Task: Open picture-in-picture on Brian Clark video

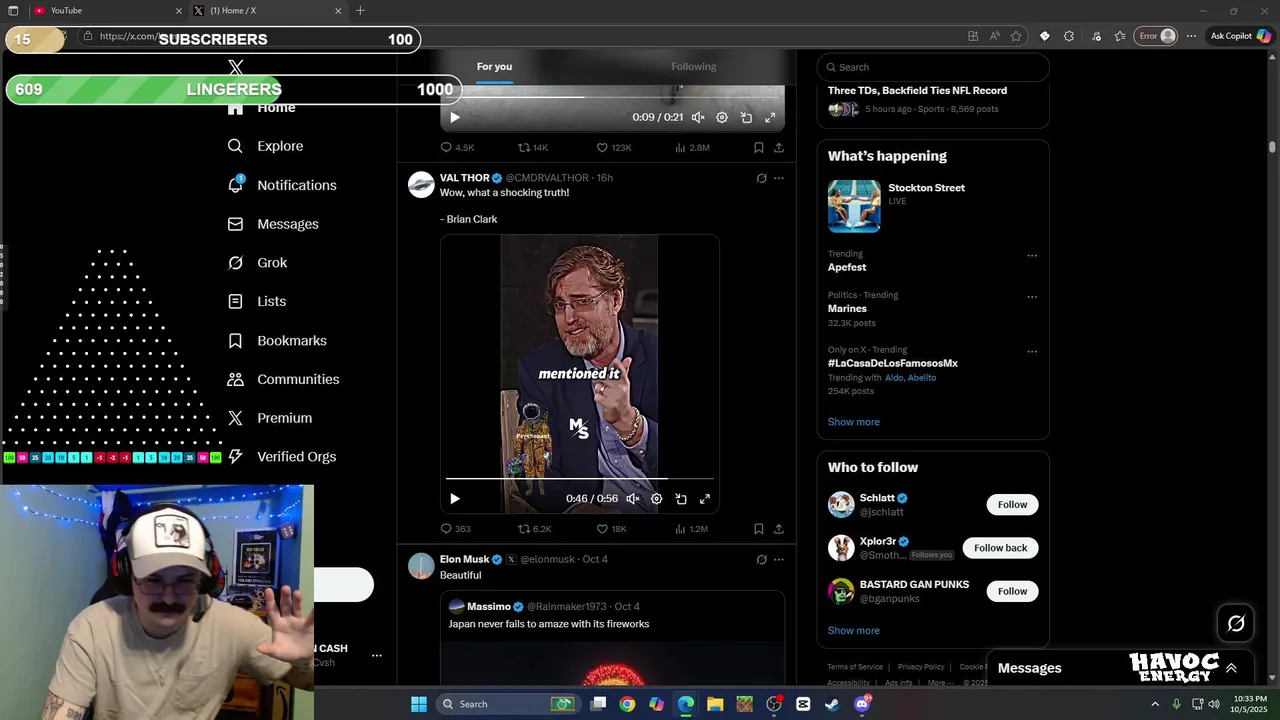Action: point(681,499)
